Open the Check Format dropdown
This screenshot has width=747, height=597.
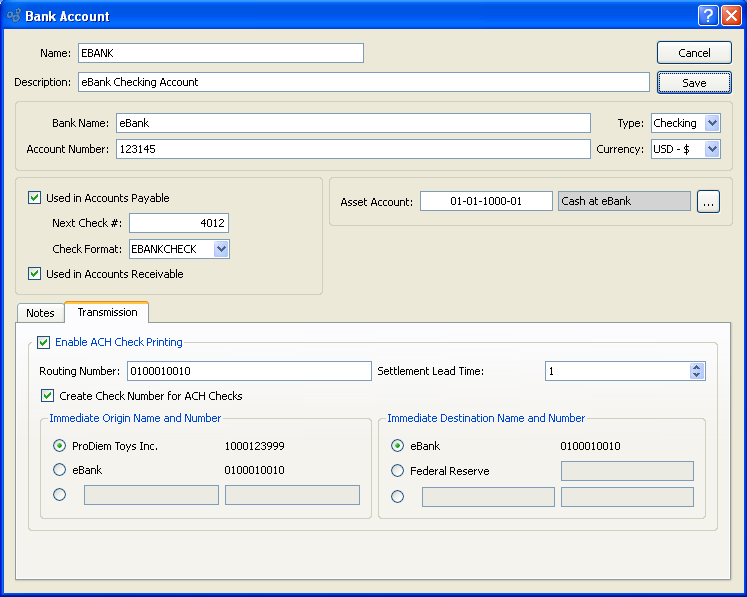(x=221, y=249)
